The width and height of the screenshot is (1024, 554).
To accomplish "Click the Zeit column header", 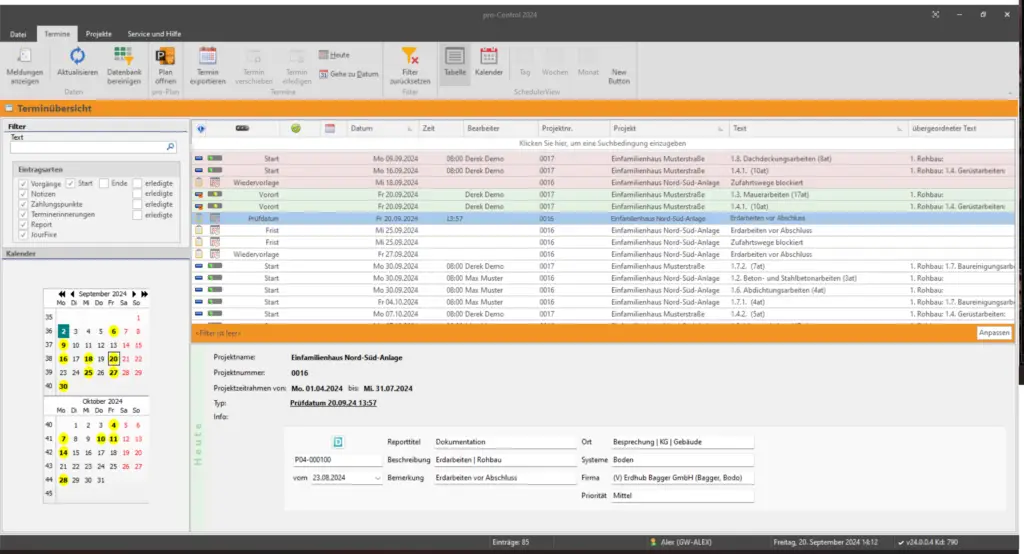I will point(440,129).
